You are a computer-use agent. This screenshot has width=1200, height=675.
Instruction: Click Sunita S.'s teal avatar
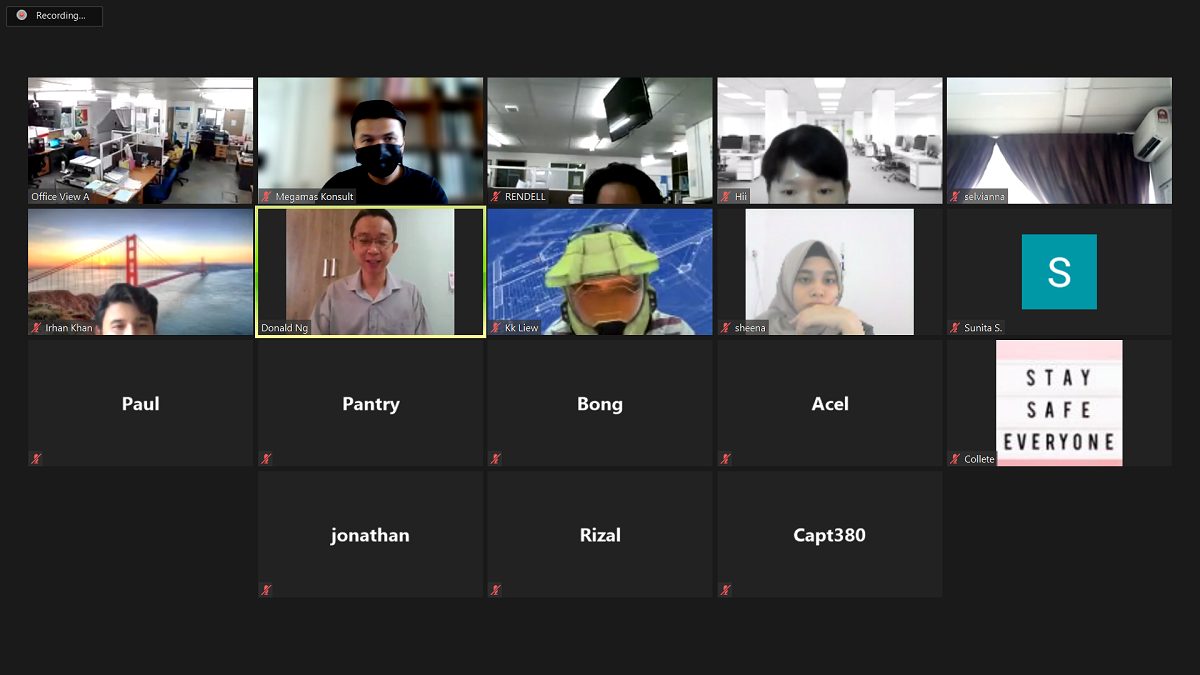point(1059,272)
